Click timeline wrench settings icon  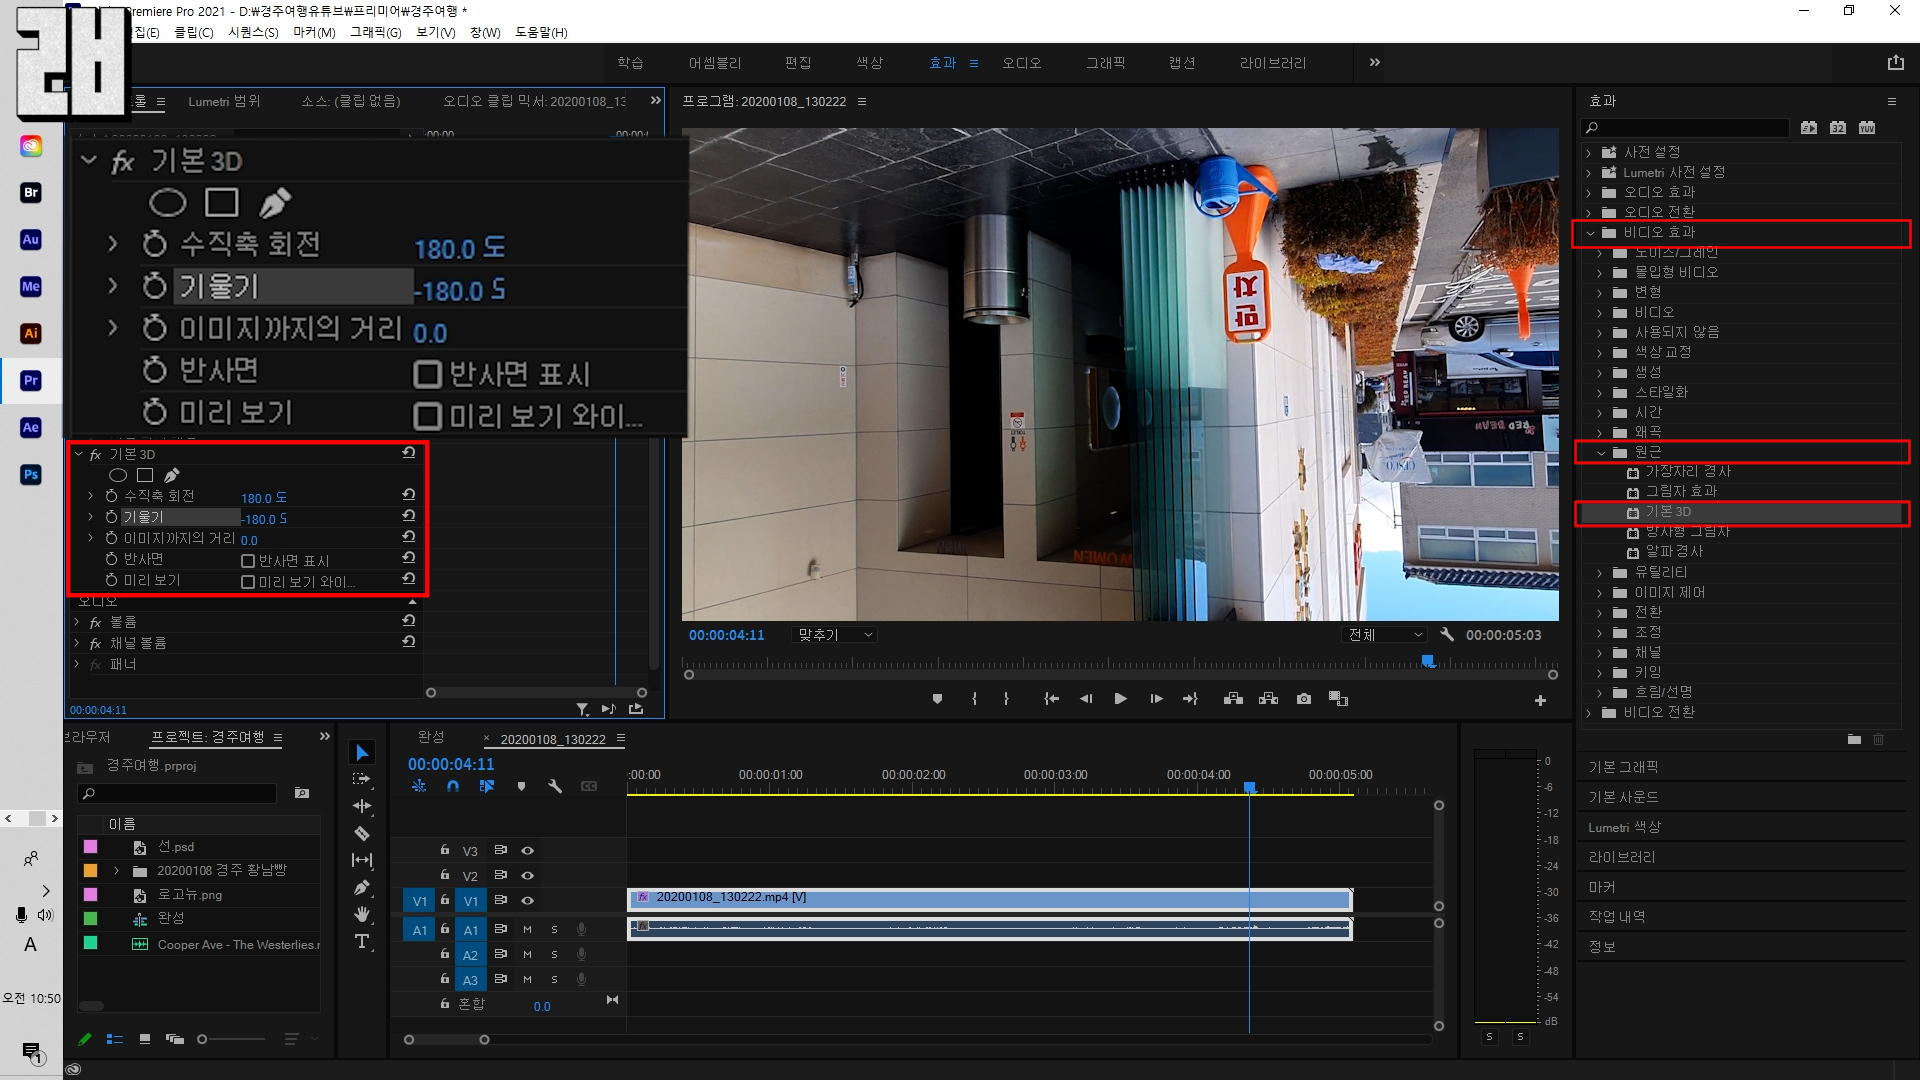coord(555,787)
